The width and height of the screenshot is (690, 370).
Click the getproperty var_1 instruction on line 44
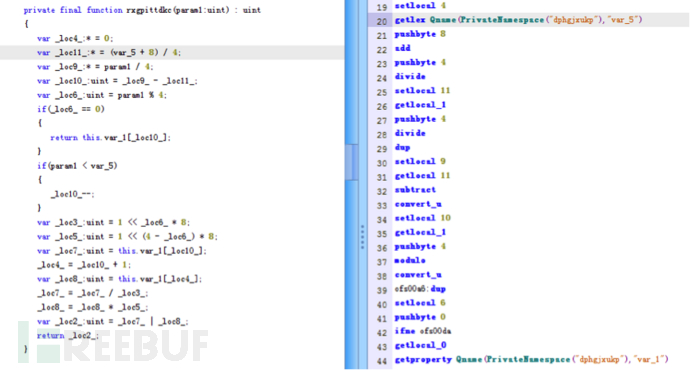(x=531, y=359)
